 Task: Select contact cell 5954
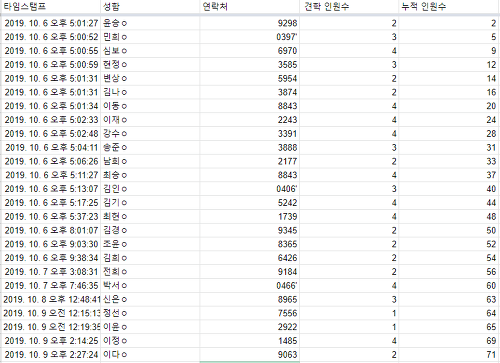[x=250, y=78]
